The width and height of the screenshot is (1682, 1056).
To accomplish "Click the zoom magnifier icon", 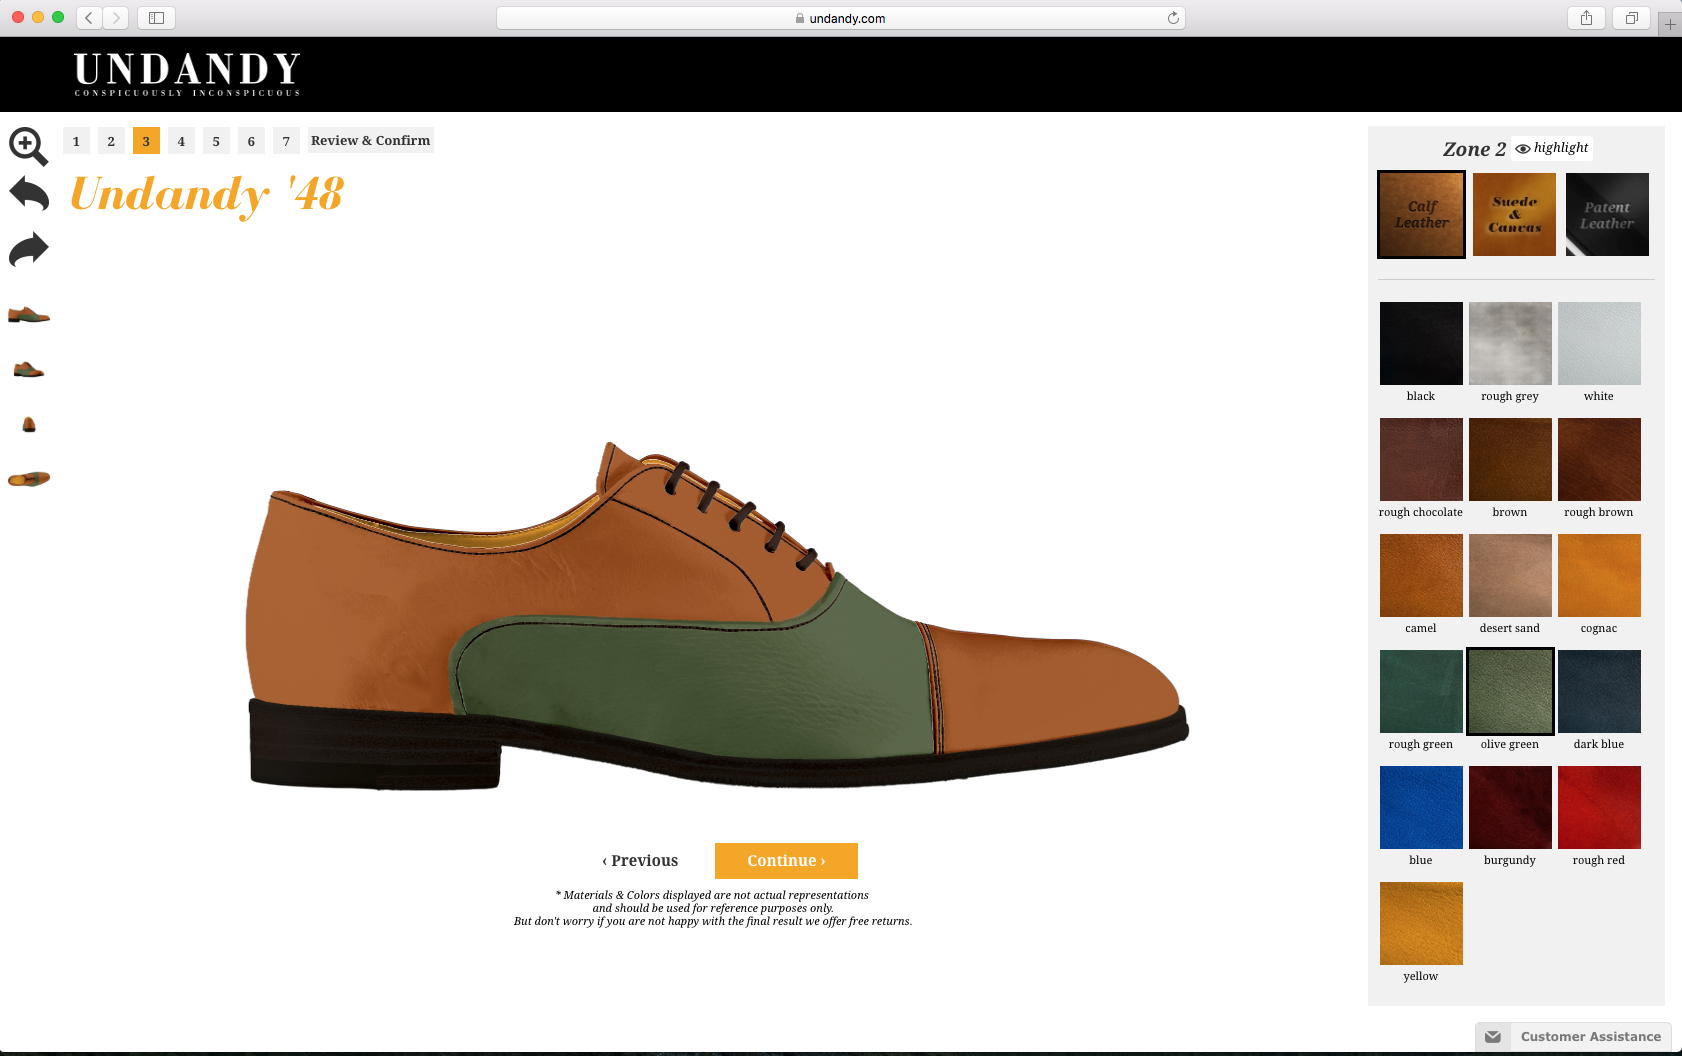I will point(28,146).
